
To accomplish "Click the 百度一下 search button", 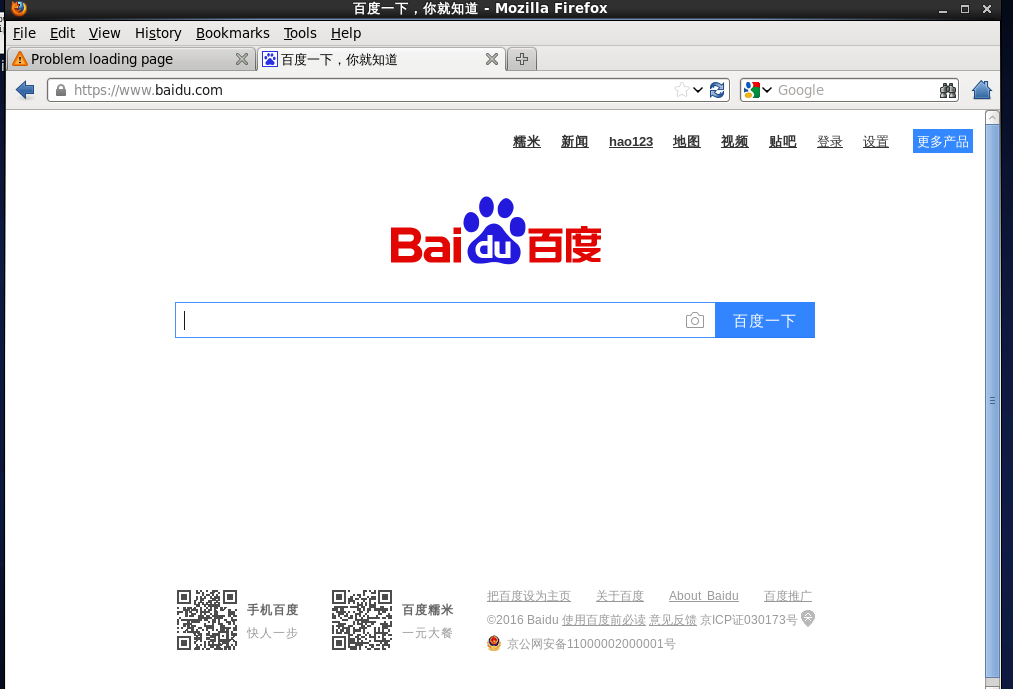I will tap(764, 320).
